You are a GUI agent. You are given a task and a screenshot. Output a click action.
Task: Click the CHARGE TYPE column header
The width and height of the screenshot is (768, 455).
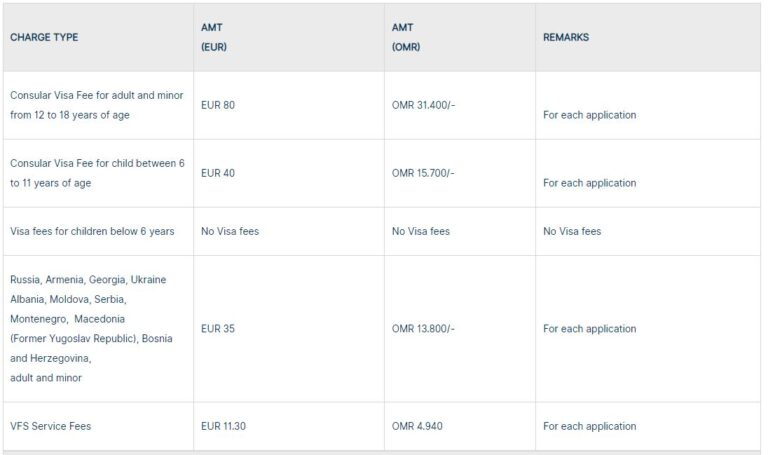coord(44,37)
